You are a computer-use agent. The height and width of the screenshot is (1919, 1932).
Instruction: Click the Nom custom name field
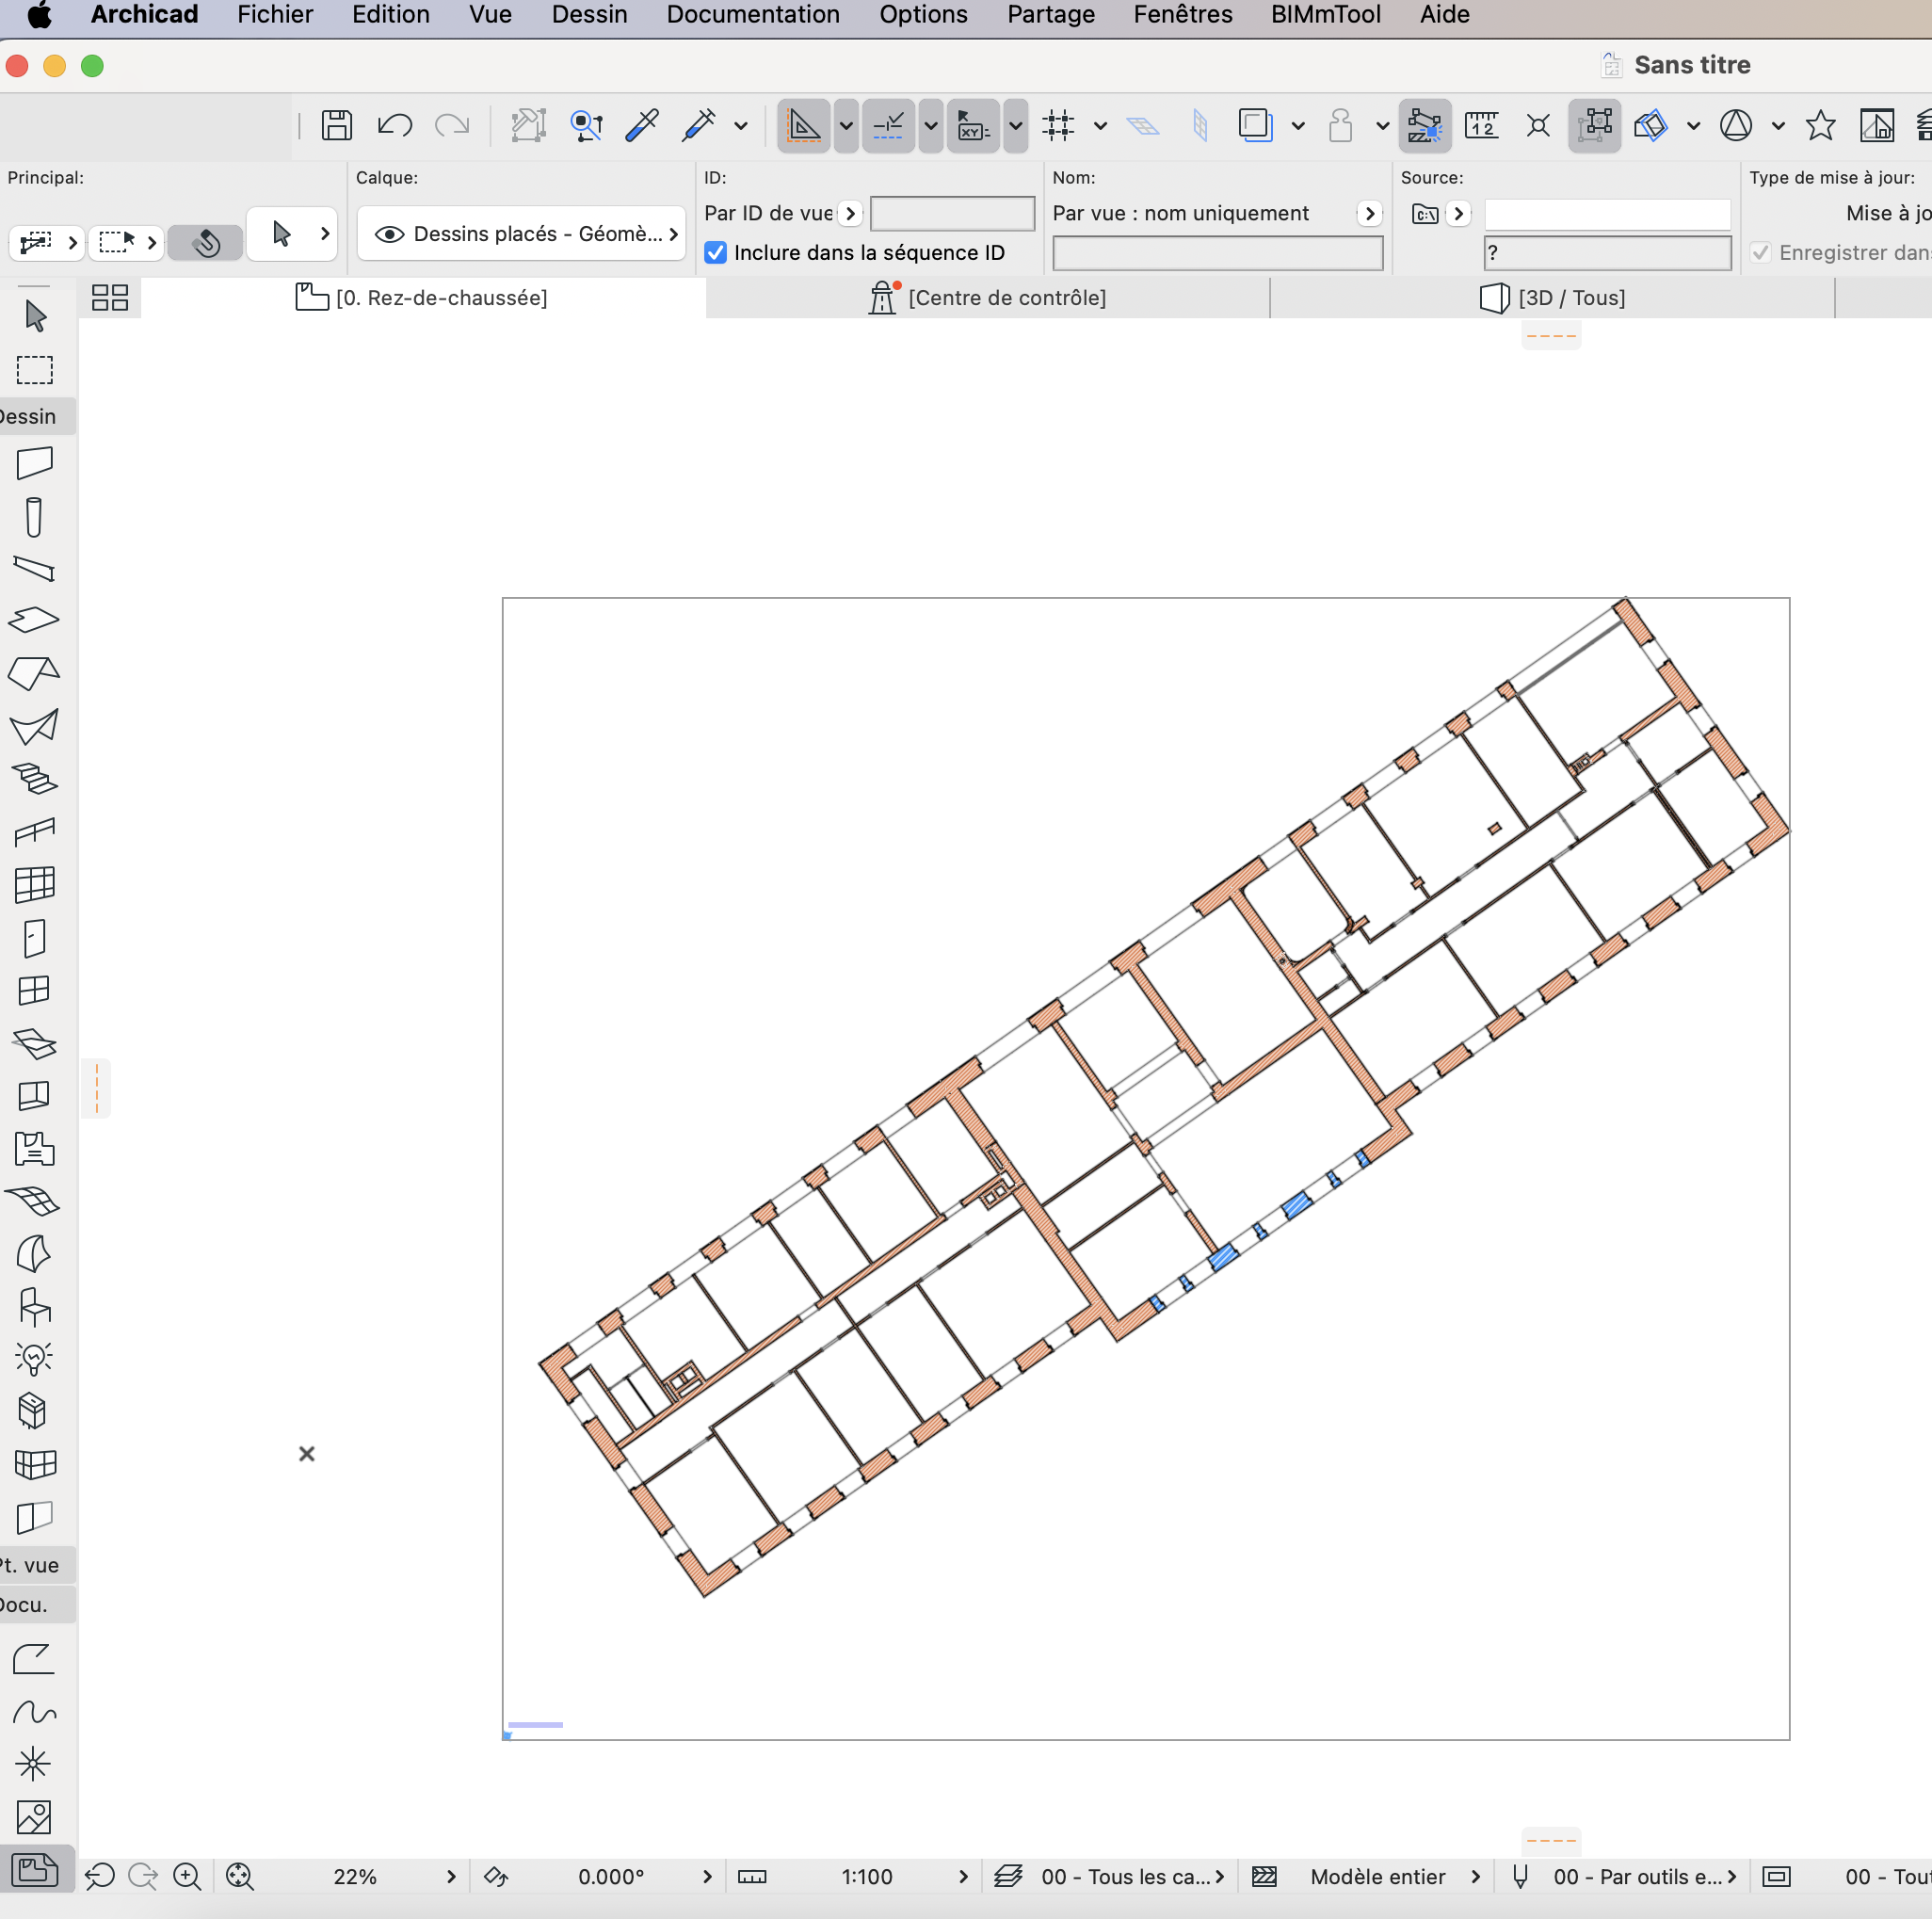click(1217, 253)
